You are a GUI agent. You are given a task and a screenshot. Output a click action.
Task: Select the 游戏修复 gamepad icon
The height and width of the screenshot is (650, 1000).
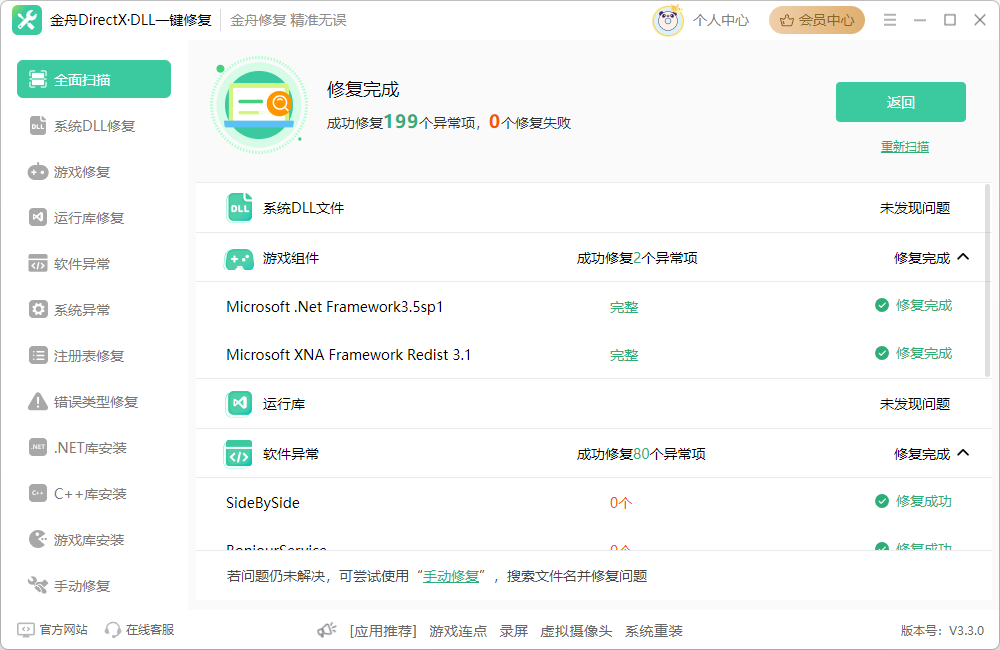pyautogui.click(x=38, y=172)
